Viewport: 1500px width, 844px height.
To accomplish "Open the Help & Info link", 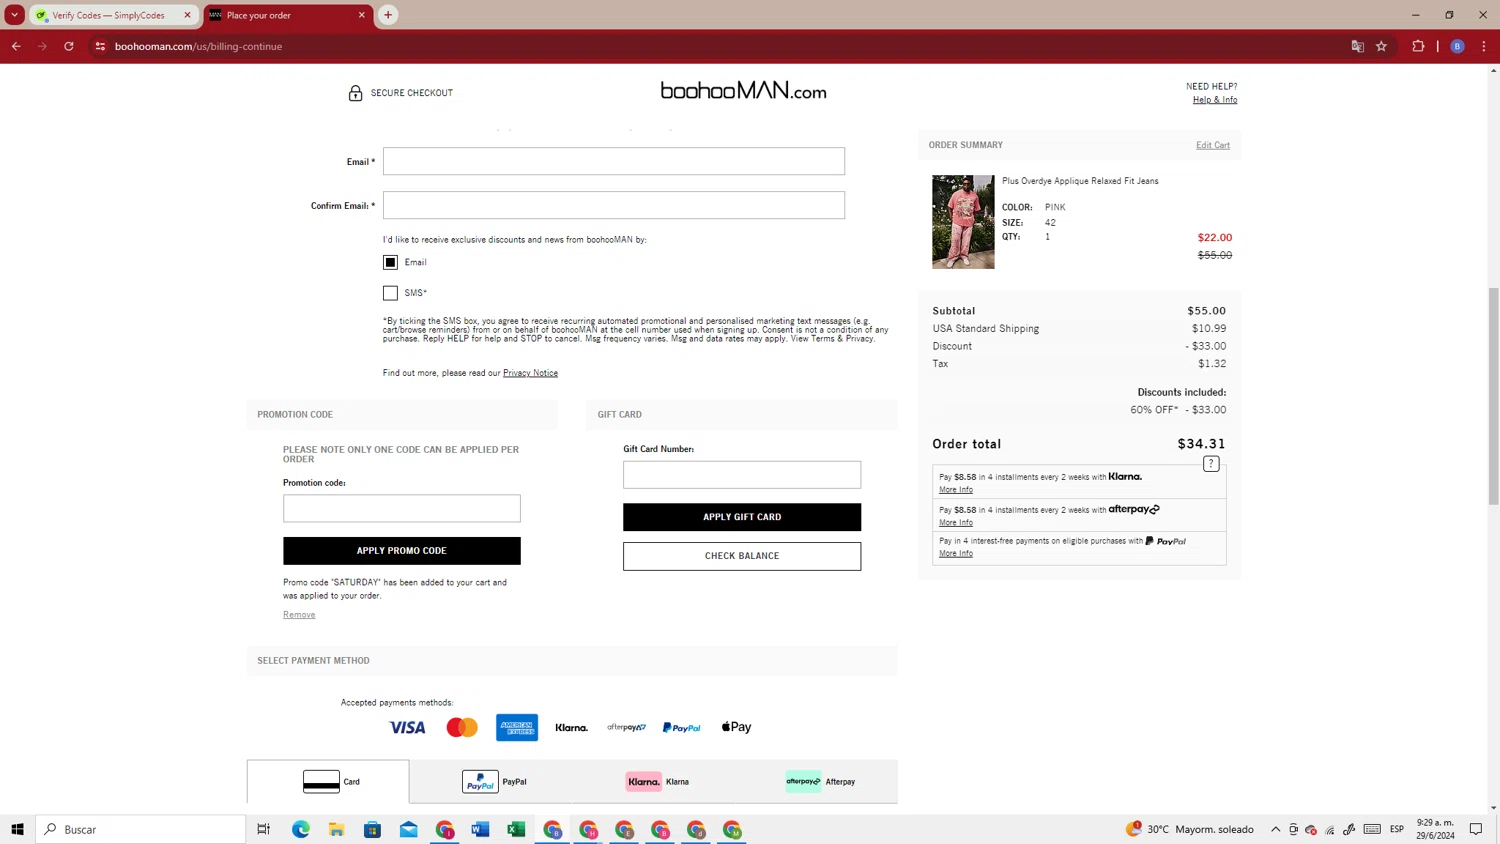I will (1215, 100).
